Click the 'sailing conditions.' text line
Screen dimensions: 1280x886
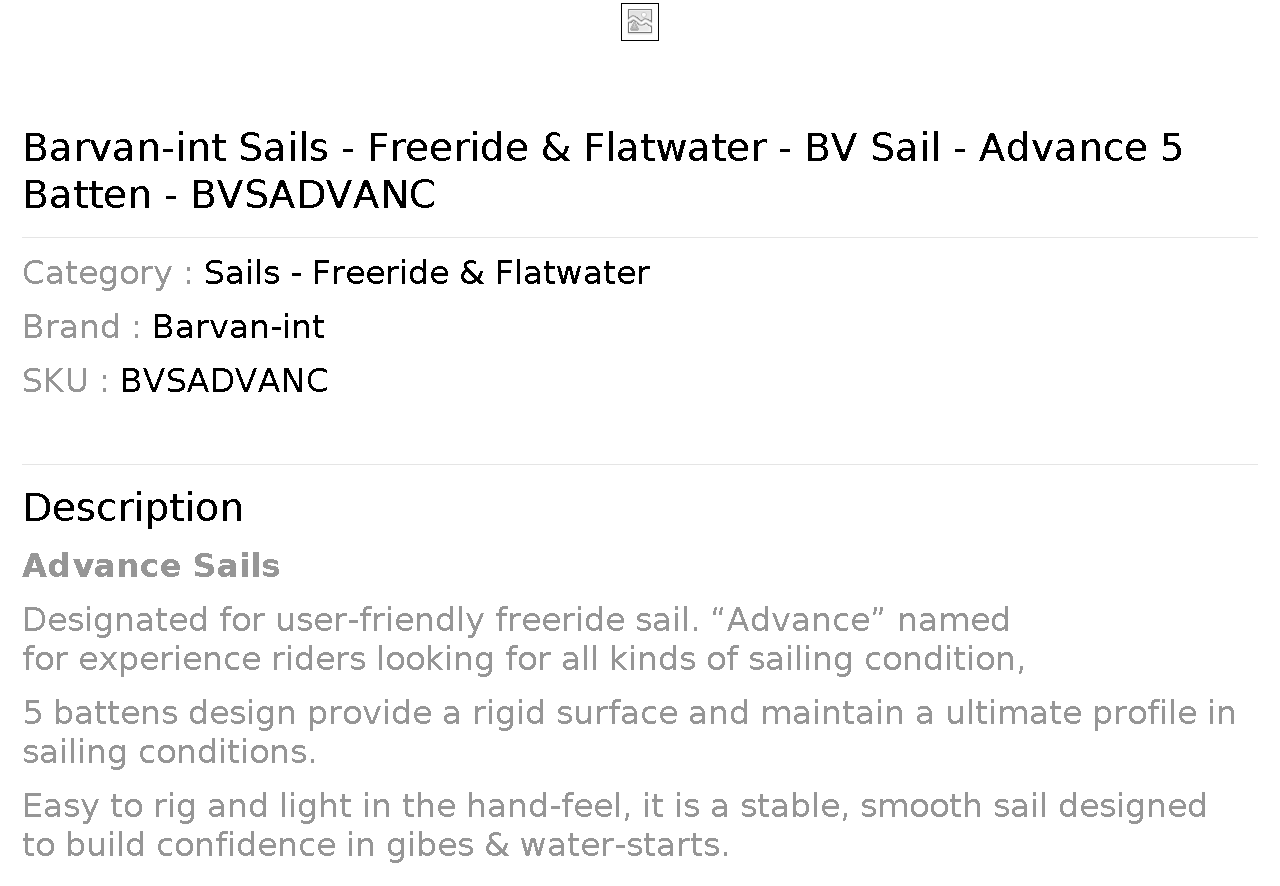(x=169, y=752)
